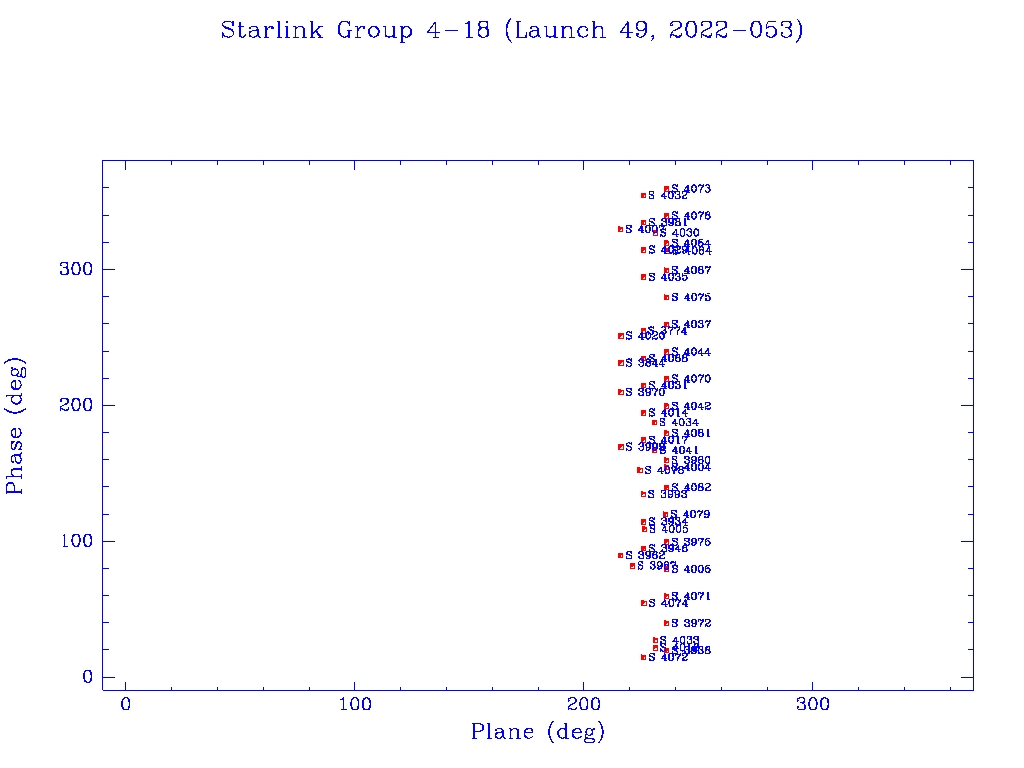Pick the "S 4071" data label
This screenshot has width=1024, height=768.
point(691,596)
